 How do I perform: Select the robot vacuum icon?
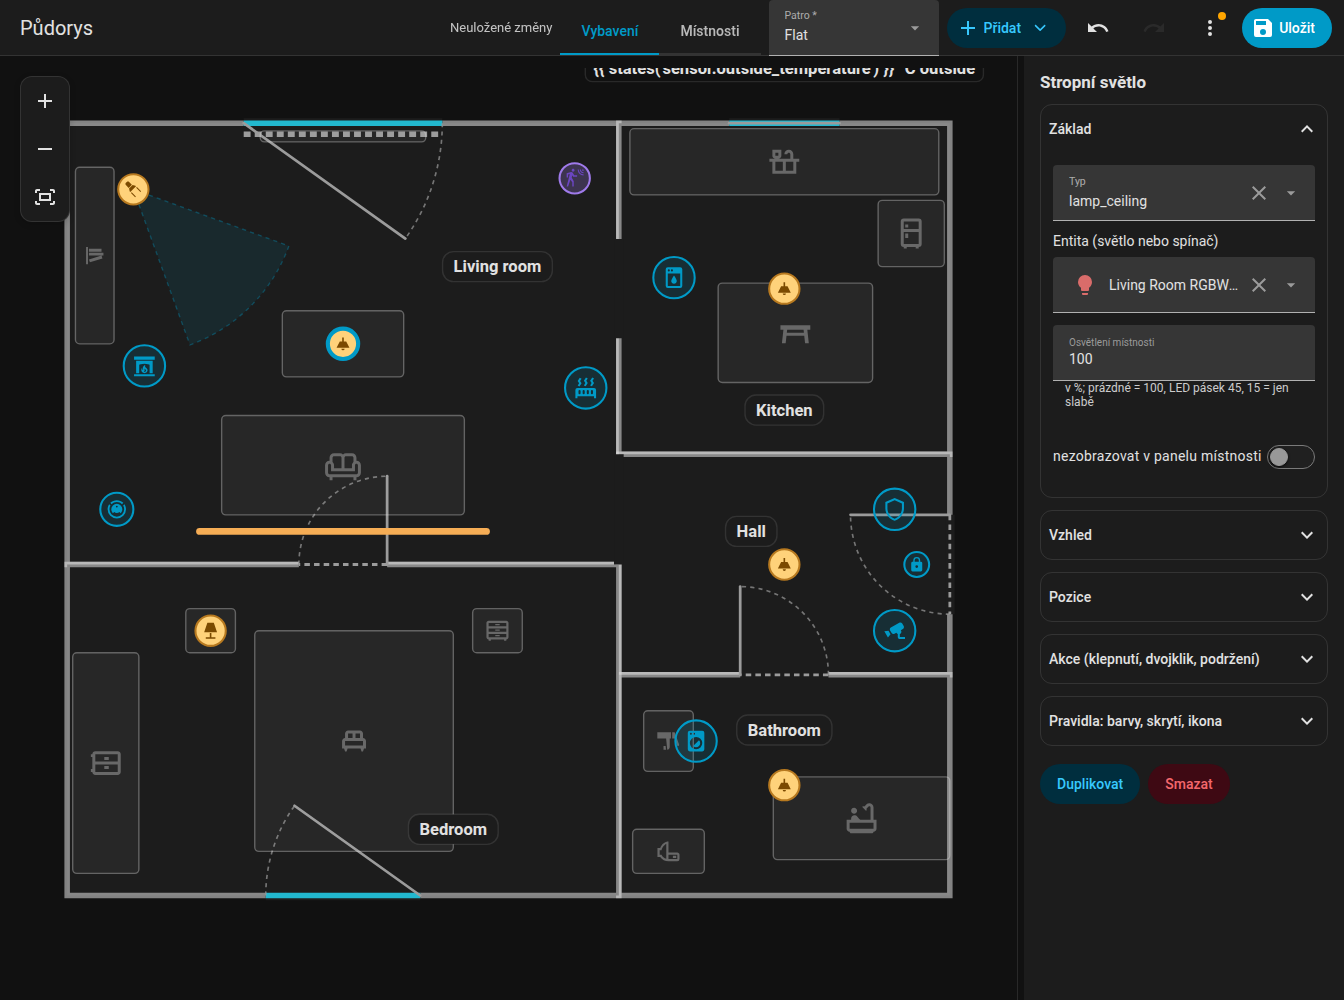coord(117,510)
